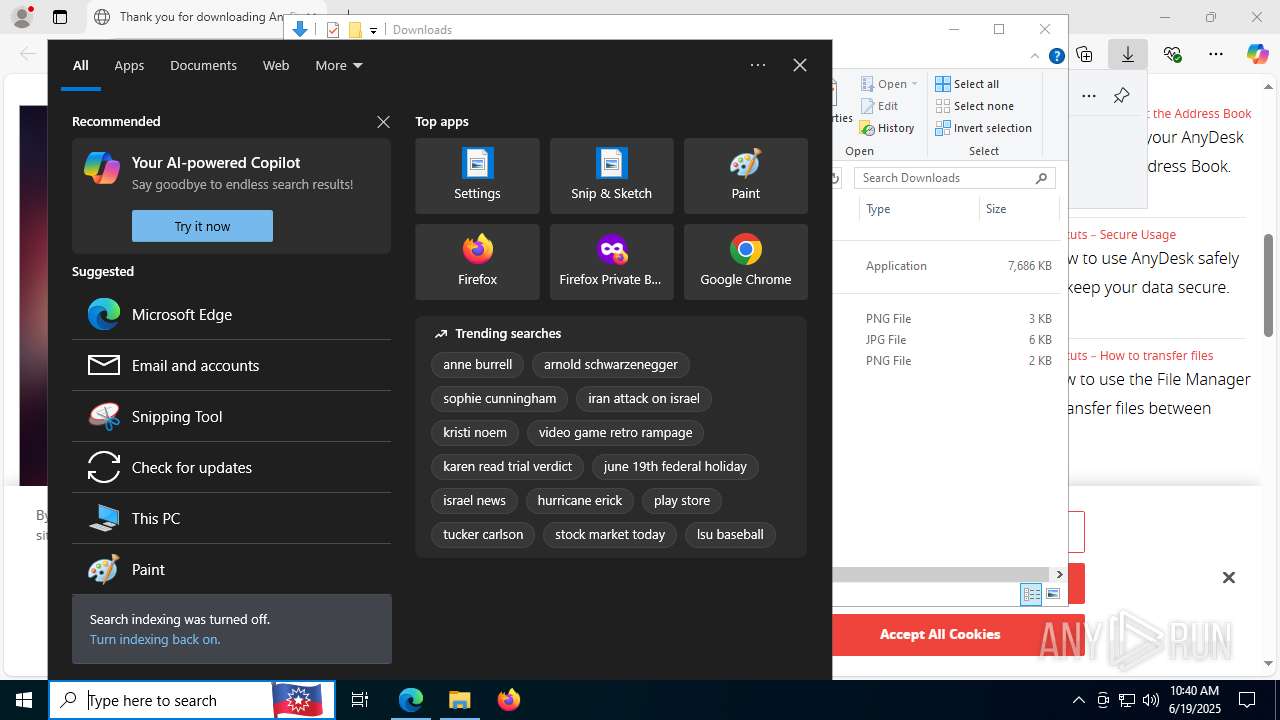Viewport: 1280px width, 720px height.
Task: Search trending karen read trial verdict
Action: click(507, 466)
